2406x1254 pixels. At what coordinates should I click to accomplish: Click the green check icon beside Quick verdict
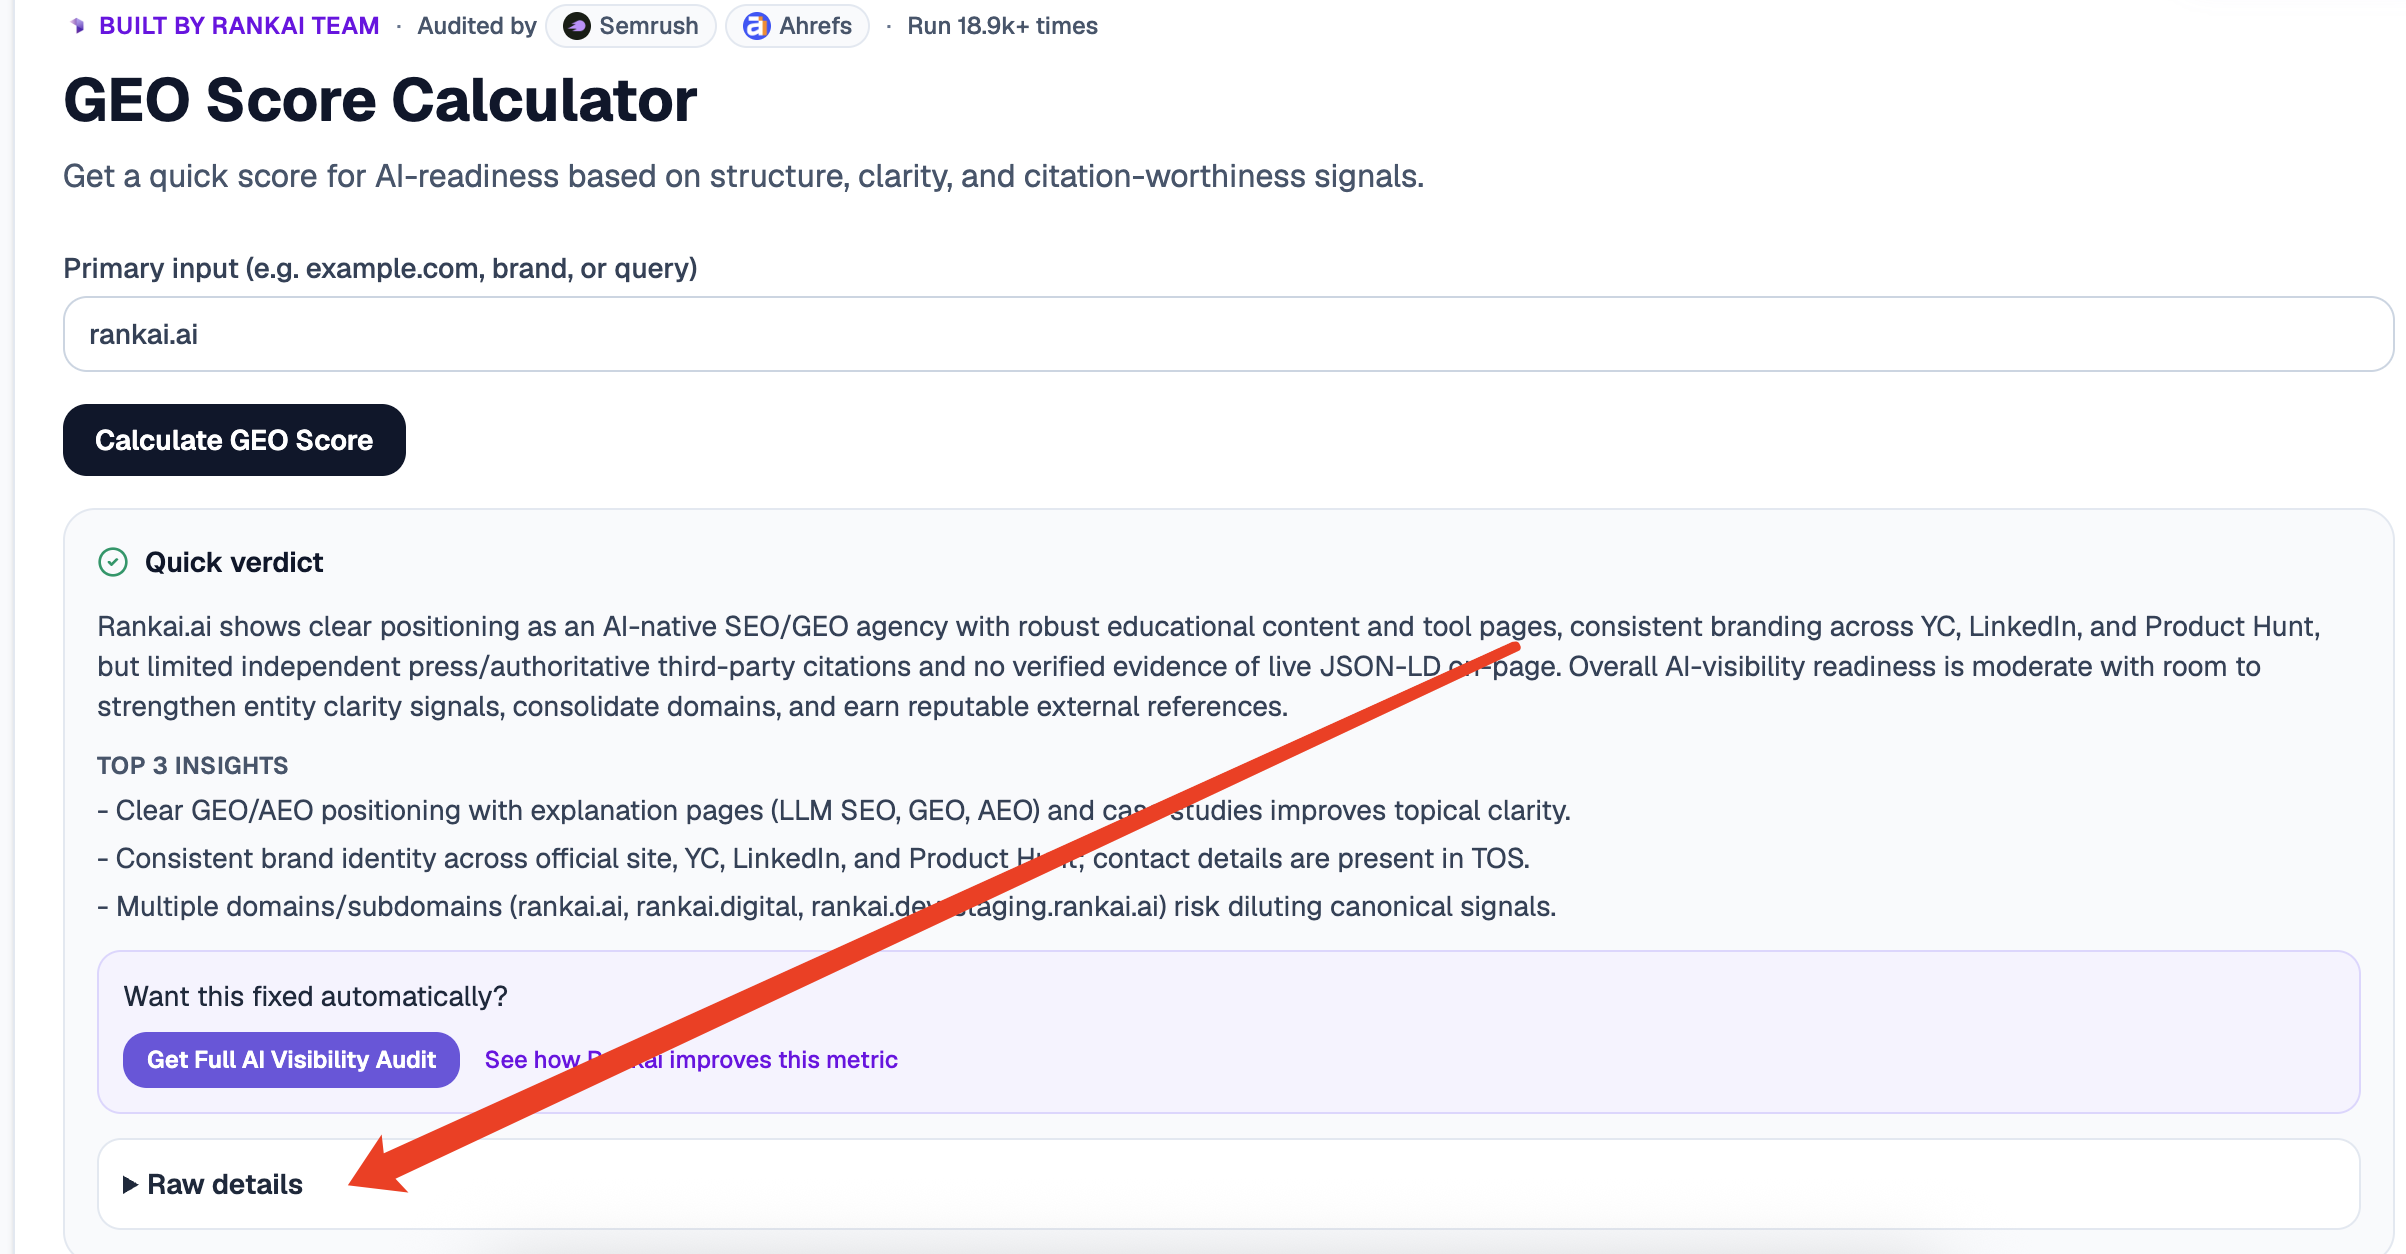(113, 562)
